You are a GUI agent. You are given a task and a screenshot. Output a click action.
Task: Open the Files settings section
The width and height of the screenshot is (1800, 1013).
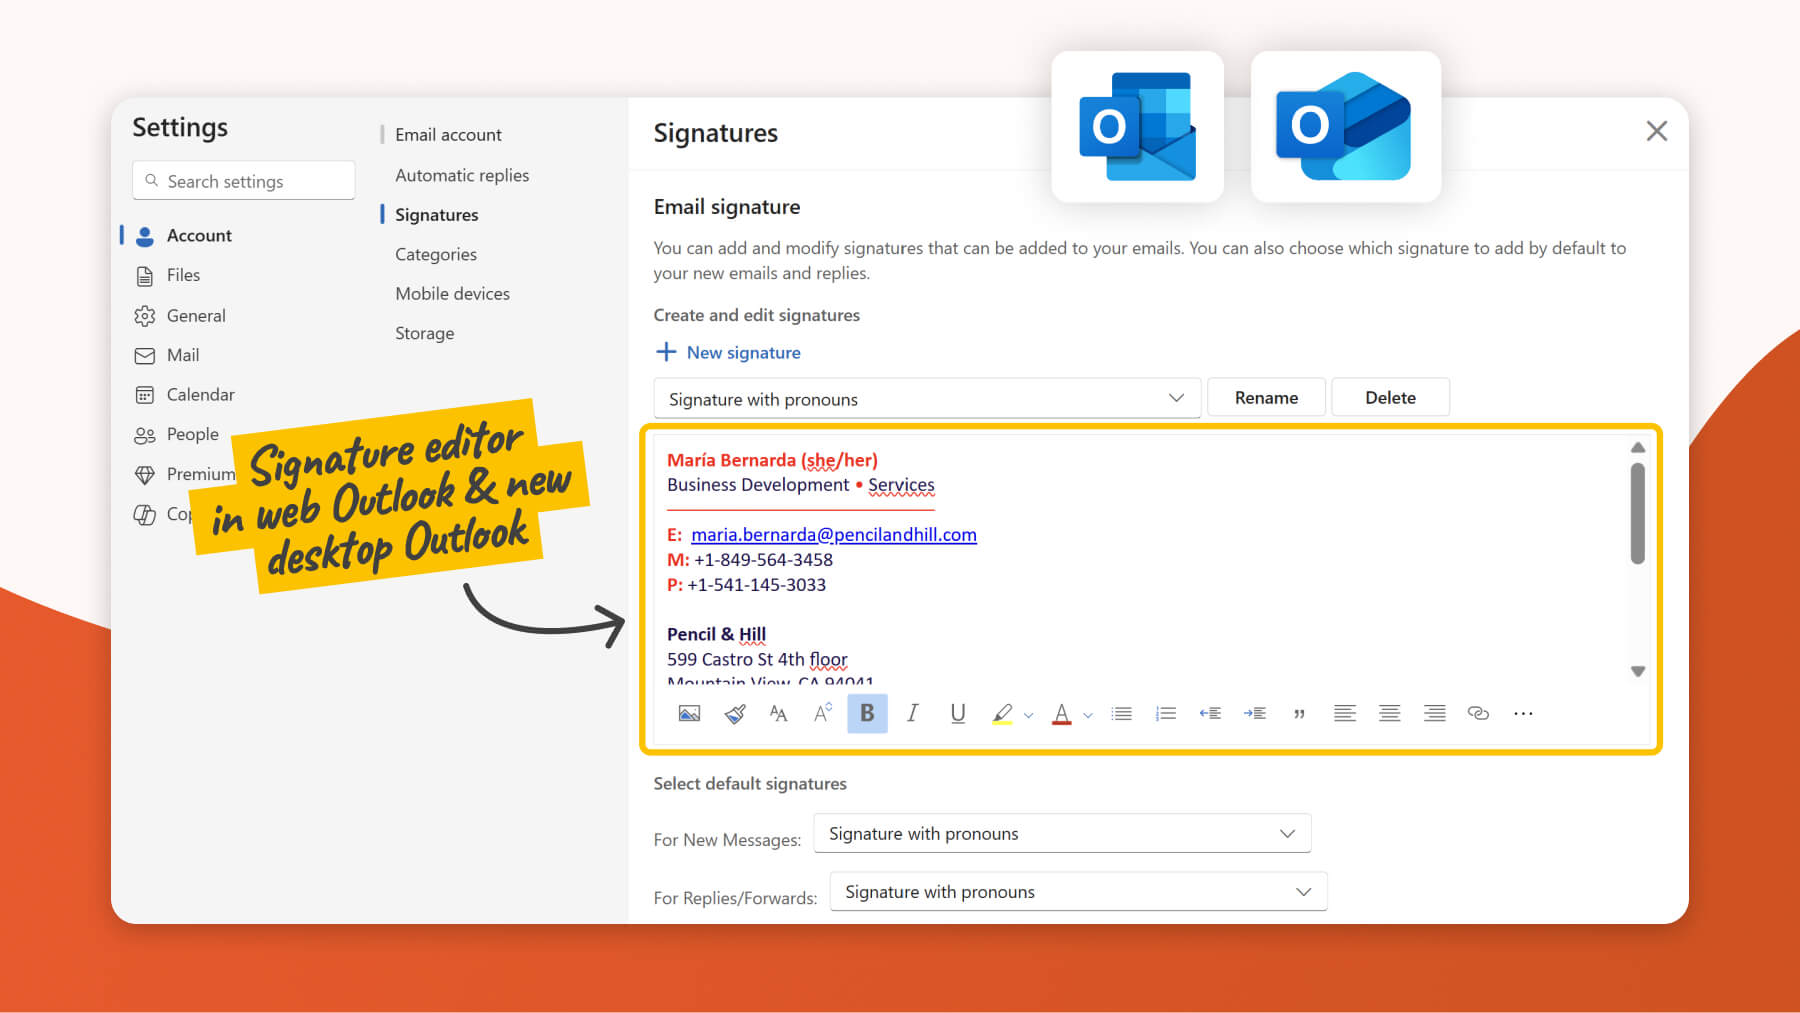(168, 275)
